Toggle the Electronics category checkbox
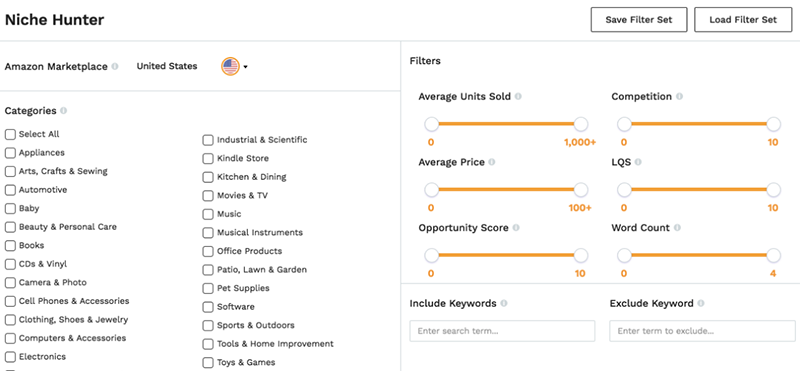 [10, 357]
